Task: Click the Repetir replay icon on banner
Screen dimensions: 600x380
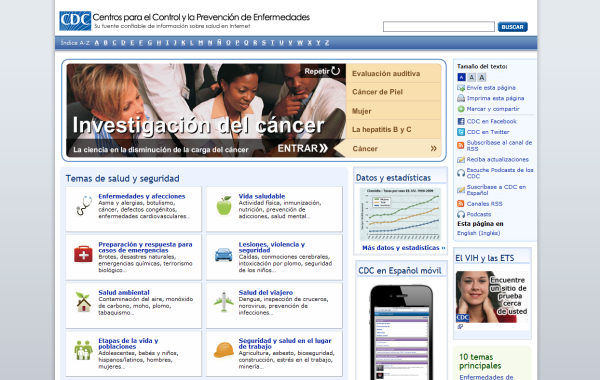Action: pos(336,71)
